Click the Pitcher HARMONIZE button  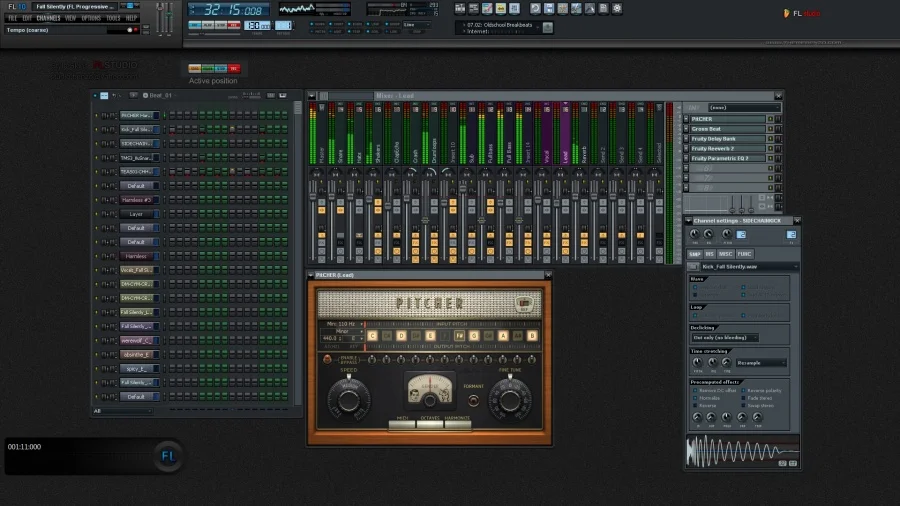tap(457, 425)
